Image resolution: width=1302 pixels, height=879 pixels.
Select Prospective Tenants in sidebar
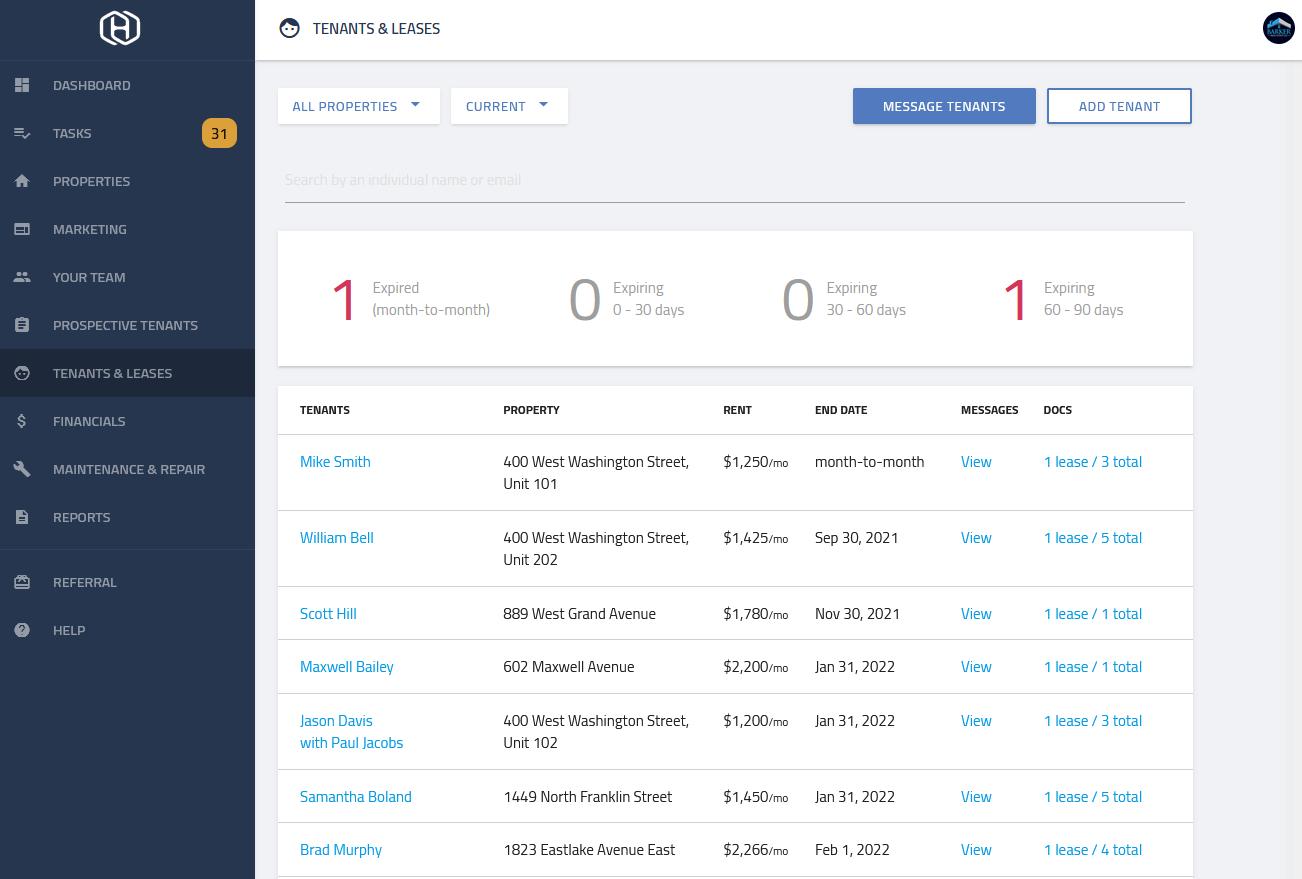[127, 325]
